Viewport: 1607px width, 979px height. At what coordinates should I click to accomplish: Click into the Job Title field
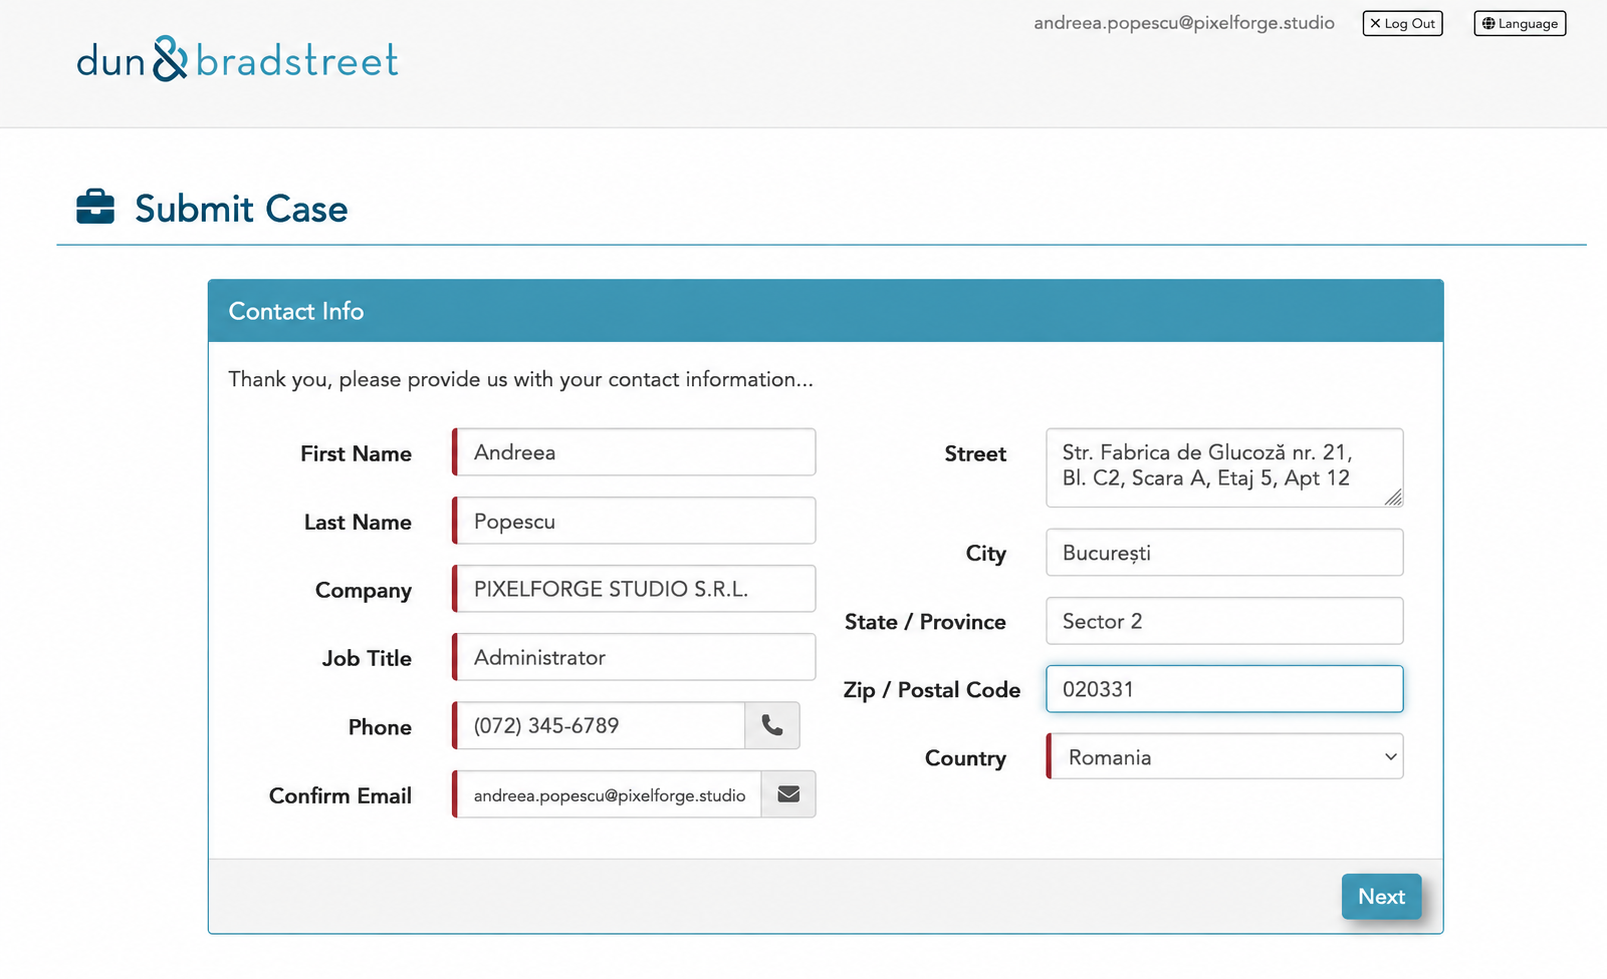[x=634, y=657]
